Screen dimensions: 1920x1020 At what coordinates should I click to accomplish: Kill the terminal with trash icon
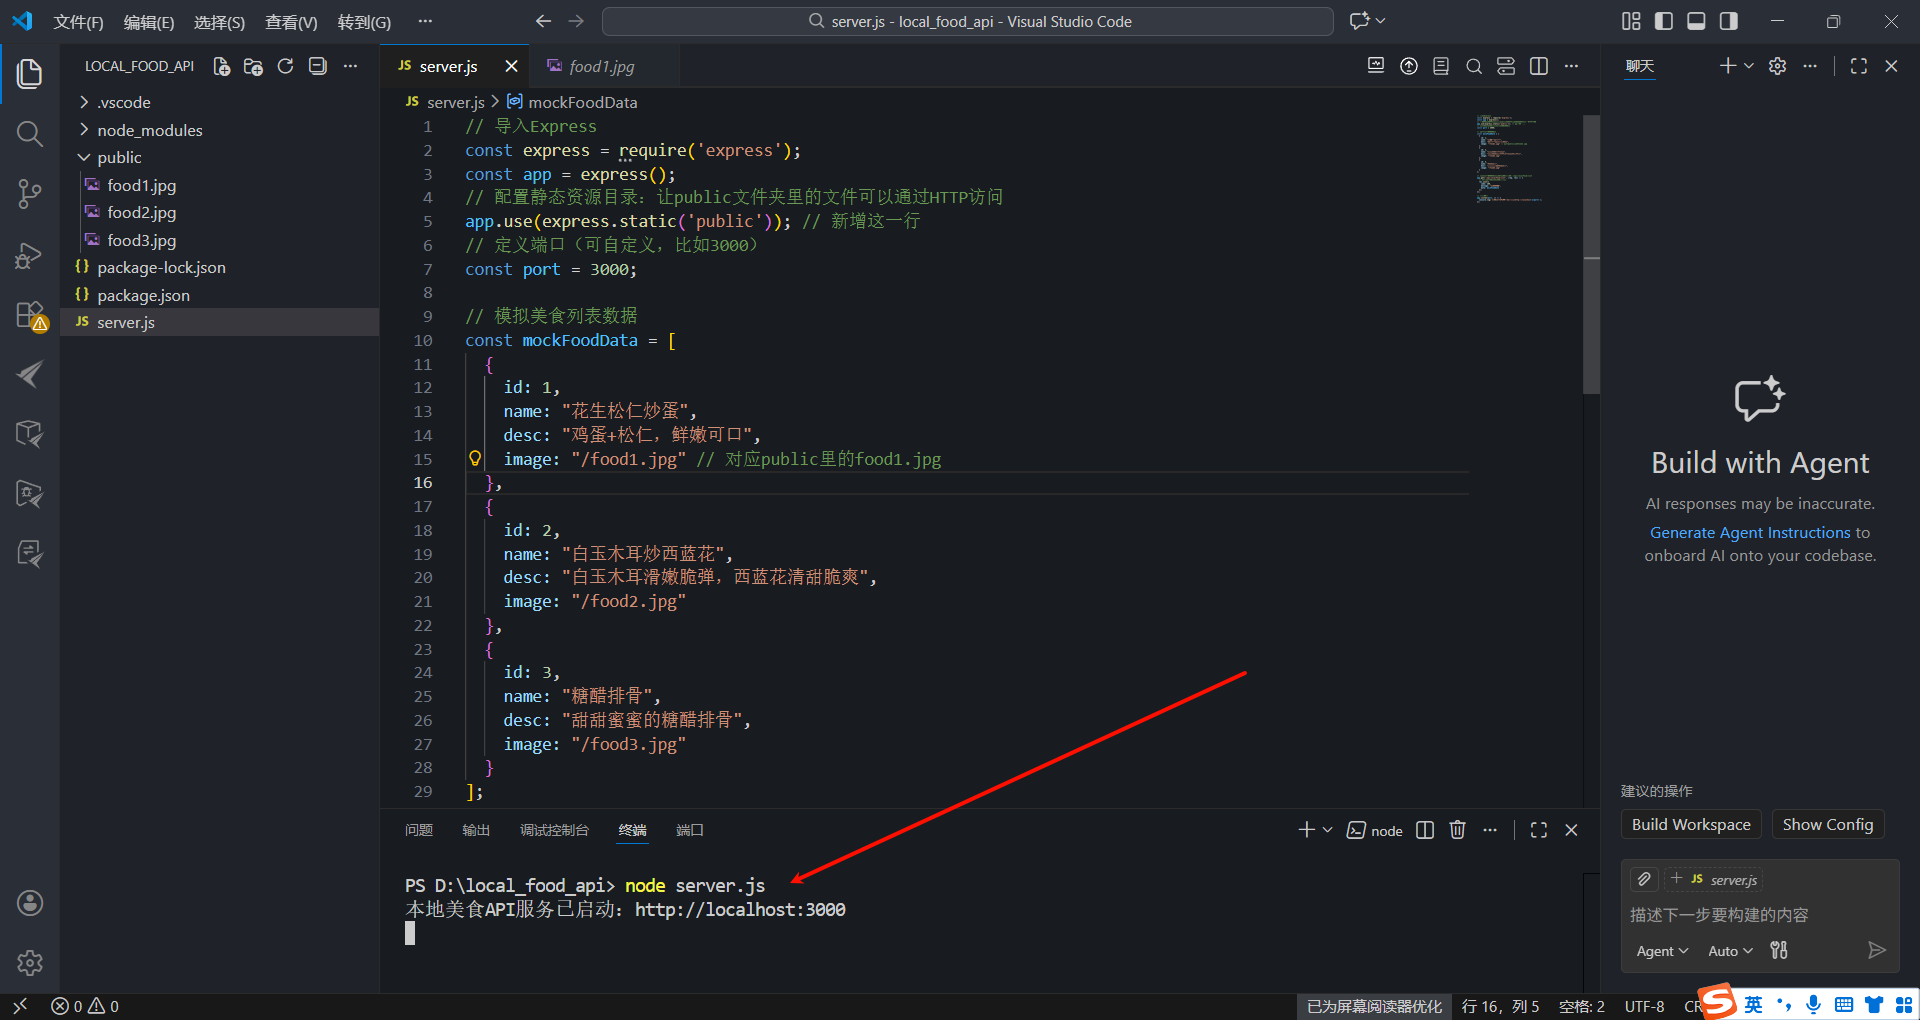(x=1458, y=830)
